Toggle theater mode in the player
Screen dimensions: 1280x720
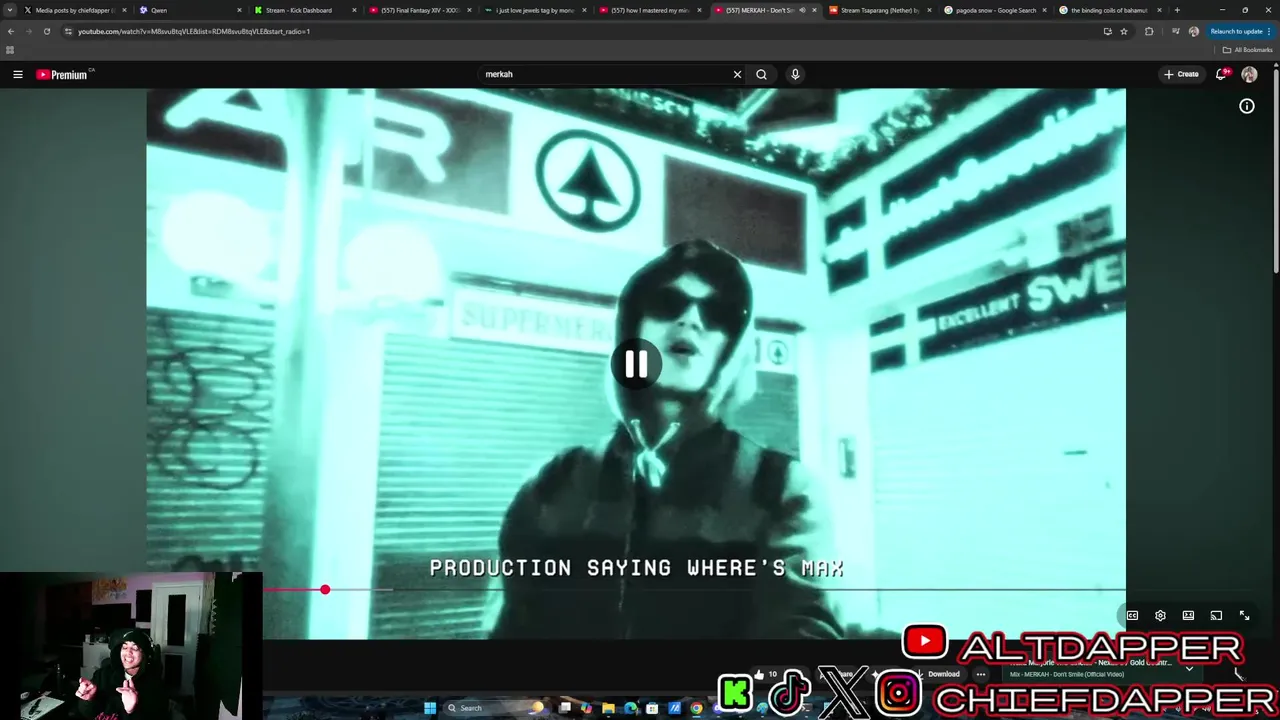tap(1188, 616)
